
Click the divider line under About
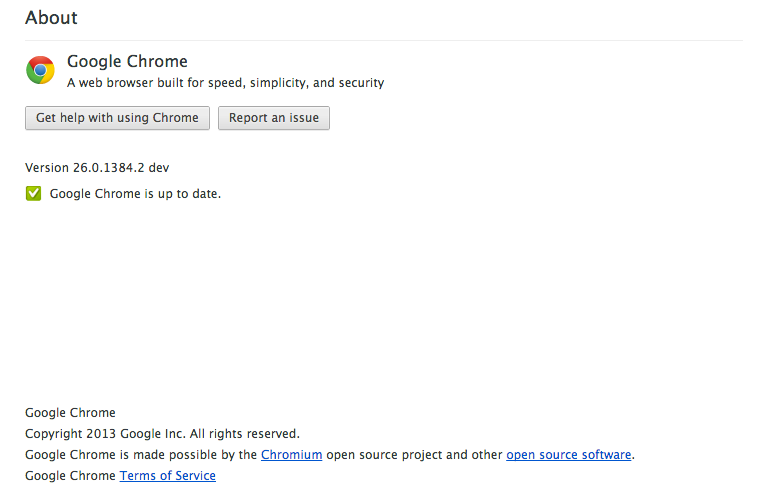(384, 40)
